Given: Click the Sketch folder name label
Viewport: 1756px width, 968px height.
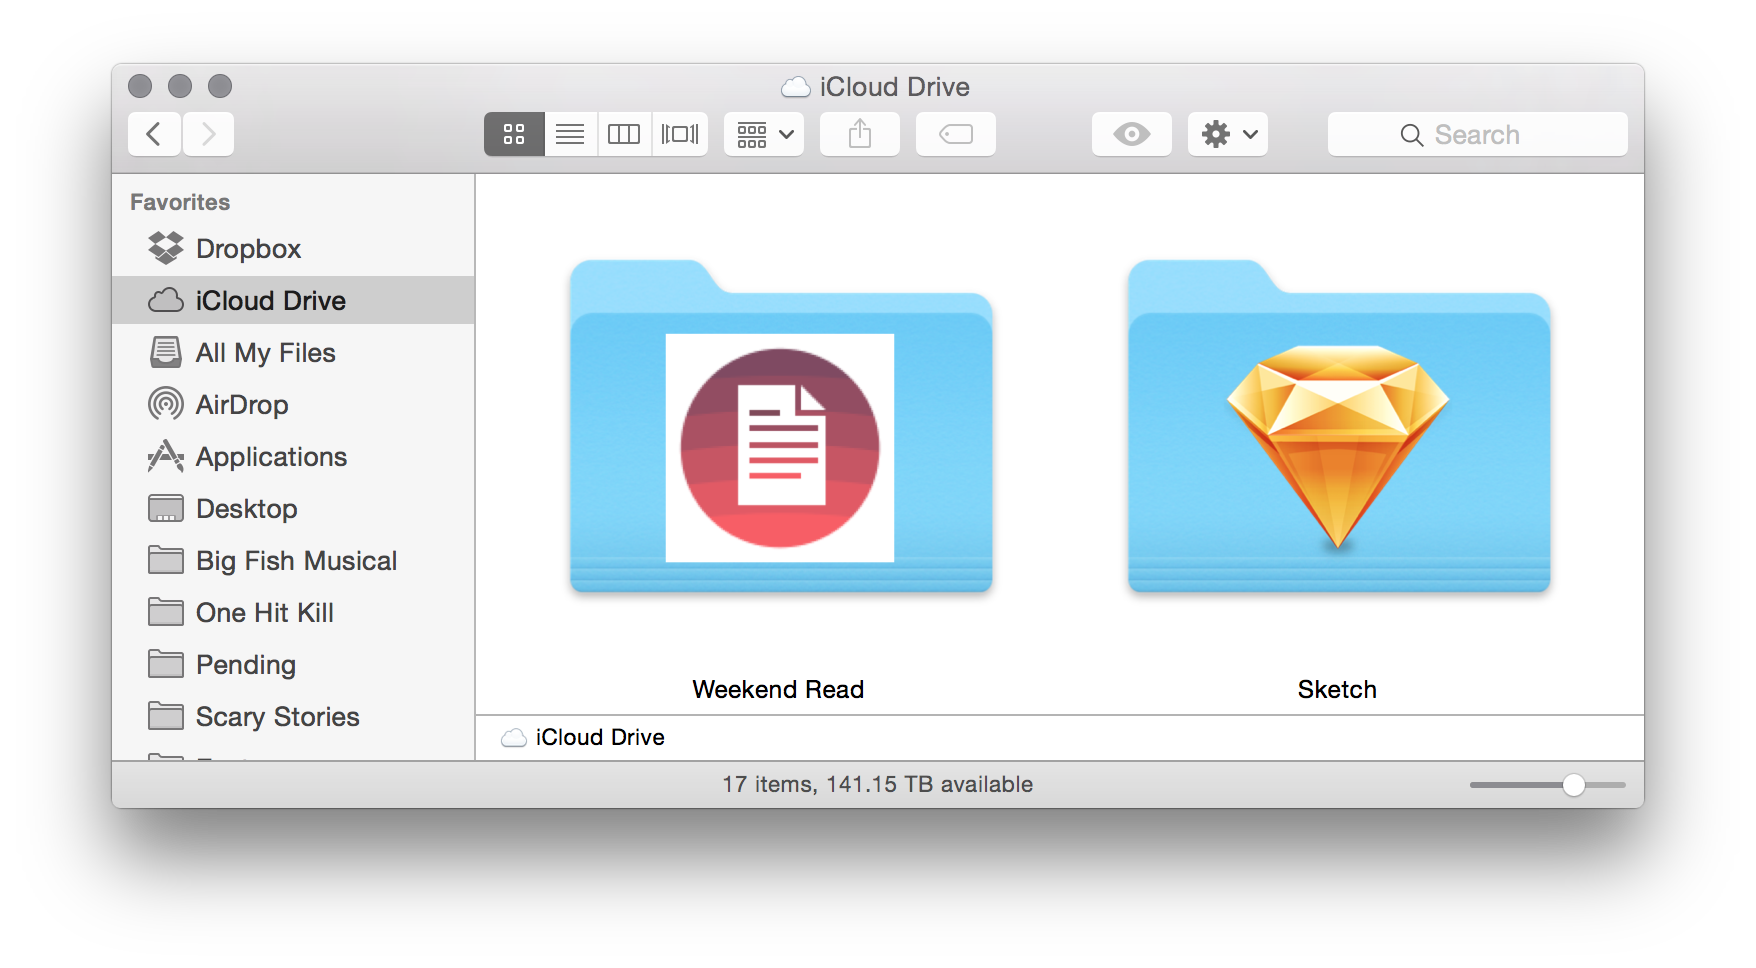Looking at the screenshot, I should pos(1337,689).
